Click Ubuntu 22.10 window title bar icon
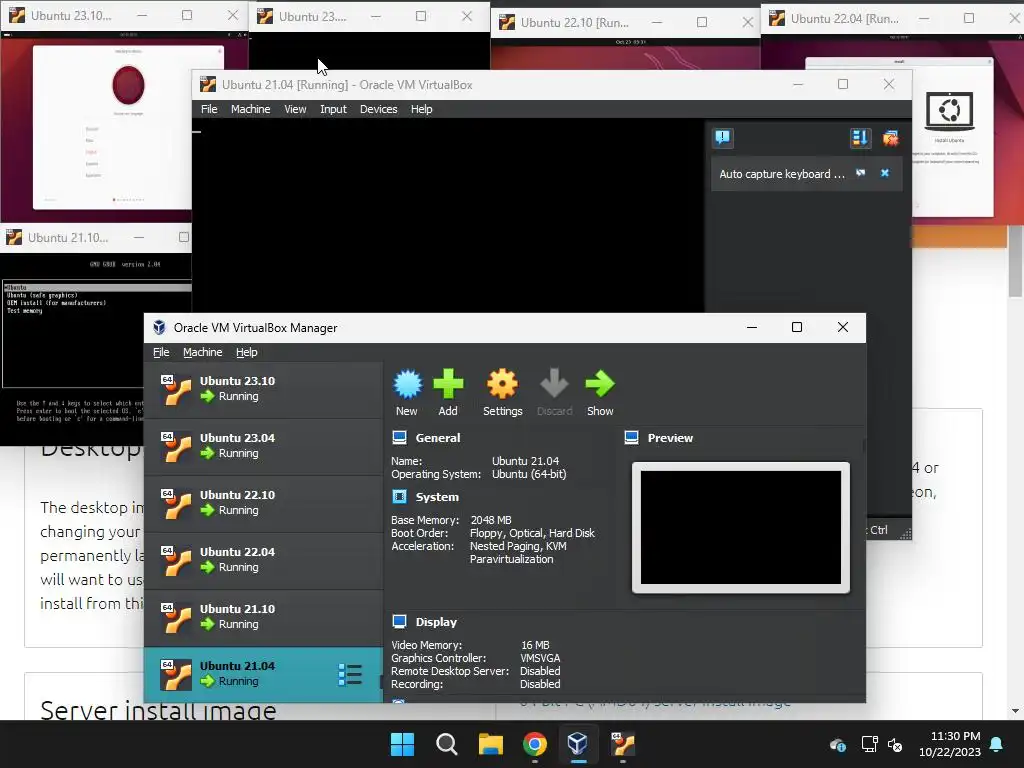1024x768 pixels. tap(507, 23)
